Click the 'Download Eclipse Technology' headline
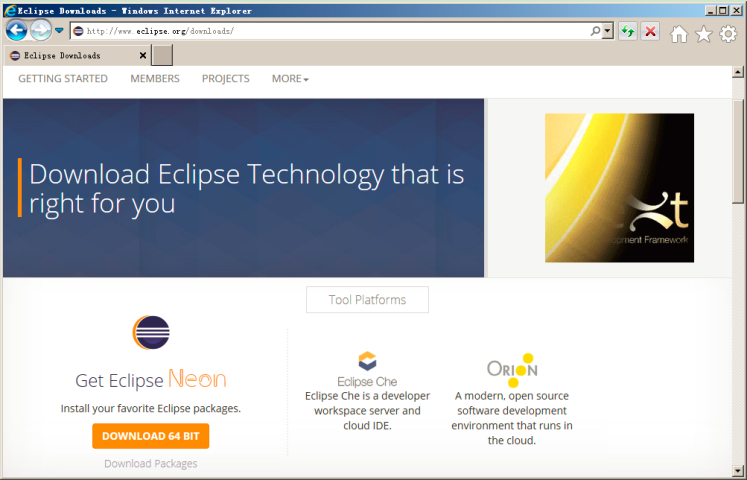The width and height of the screenshot is (747, 480). (246, 188)
